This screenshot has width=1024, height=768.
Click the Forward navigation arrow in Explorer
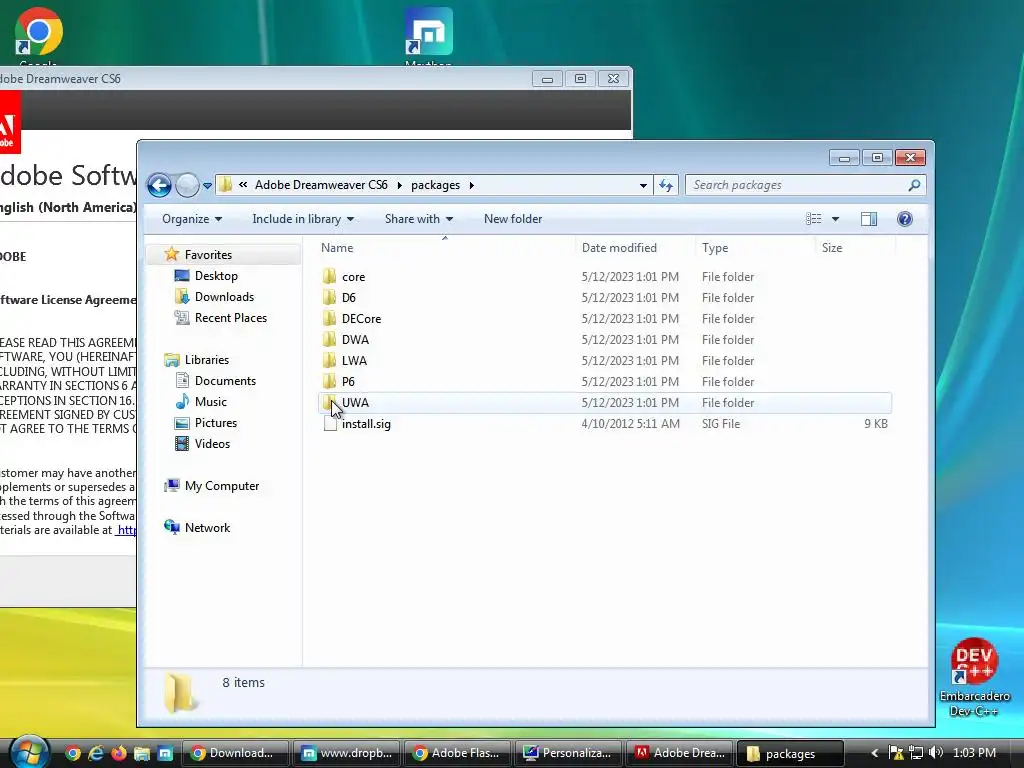pos(187,185)
